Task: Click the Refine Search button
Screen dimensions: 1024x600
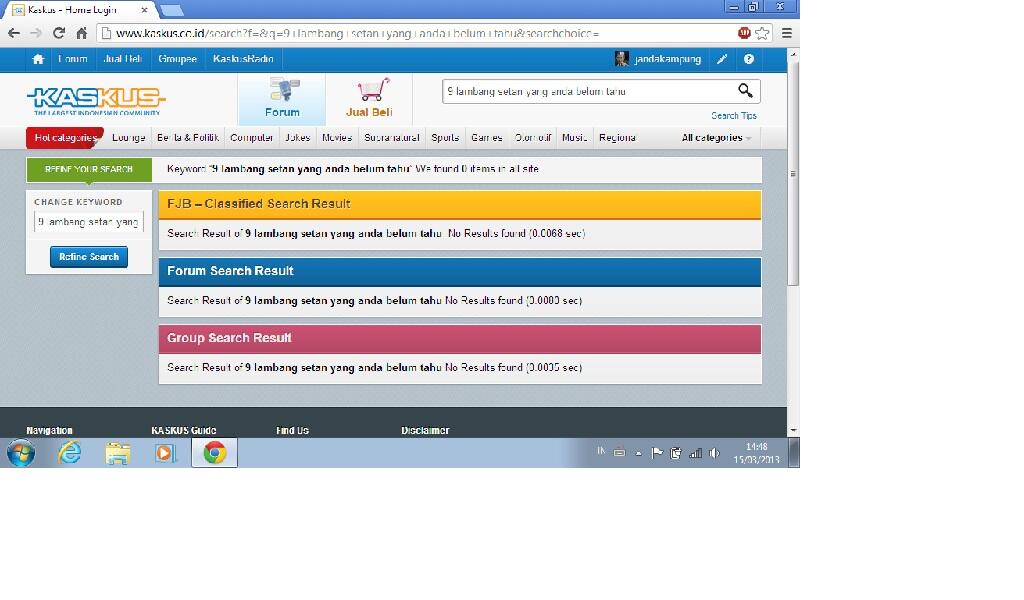Action: (x=89, y=257)
